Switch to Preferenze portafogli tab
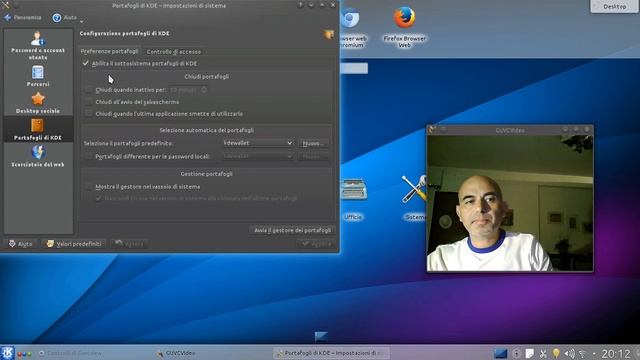Viewport: 640px width, 360px height. tap(109, 51)
